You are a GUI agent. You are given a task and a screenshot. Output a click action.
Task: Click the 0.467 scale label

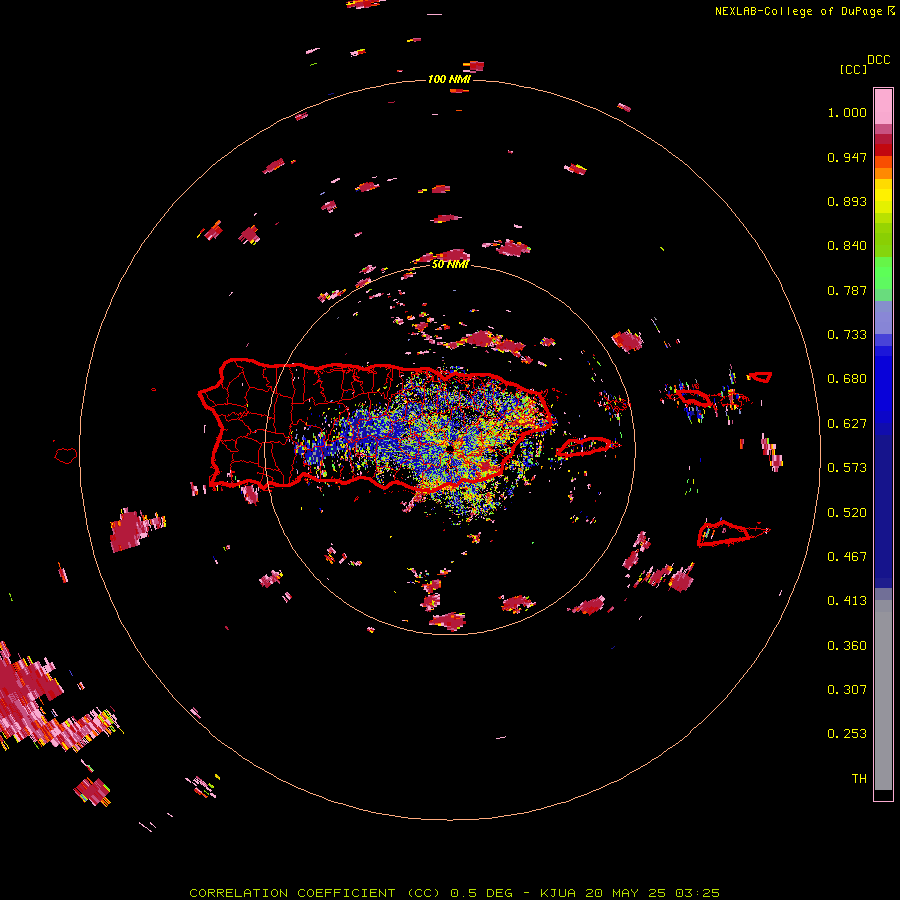847,557
